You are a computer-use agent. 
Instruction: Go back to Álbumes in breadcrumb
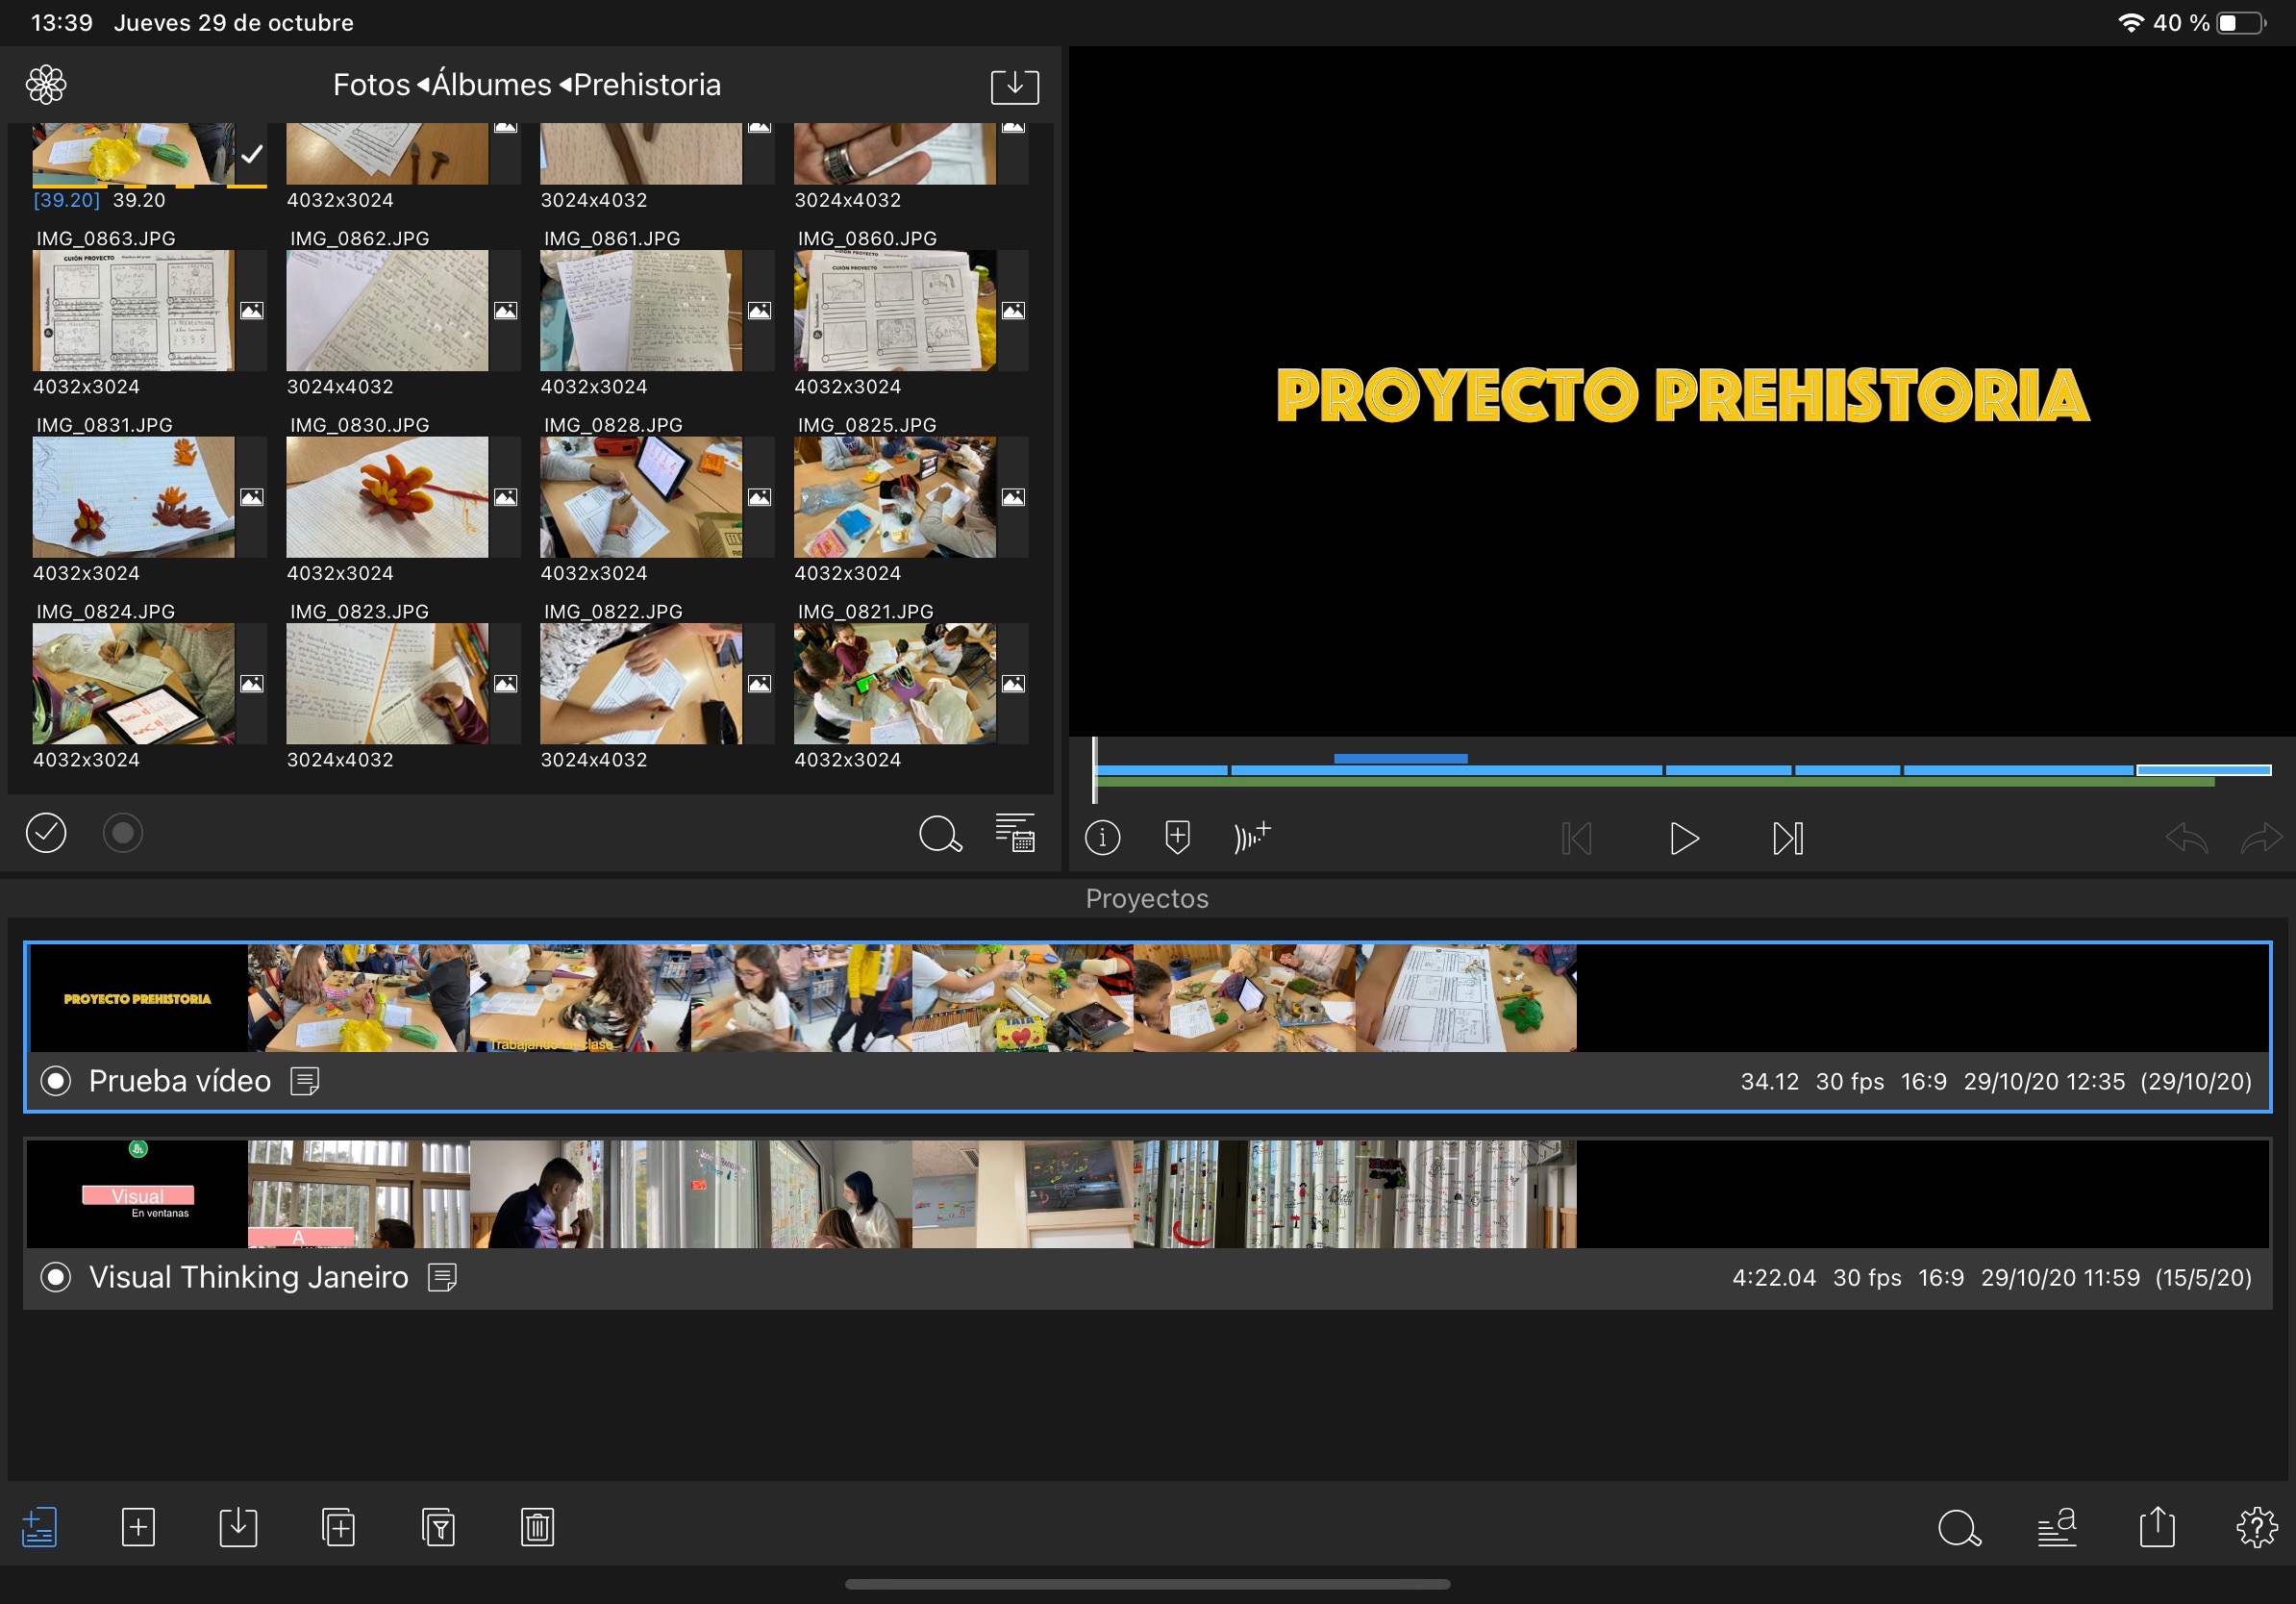(x=490, y=85)
